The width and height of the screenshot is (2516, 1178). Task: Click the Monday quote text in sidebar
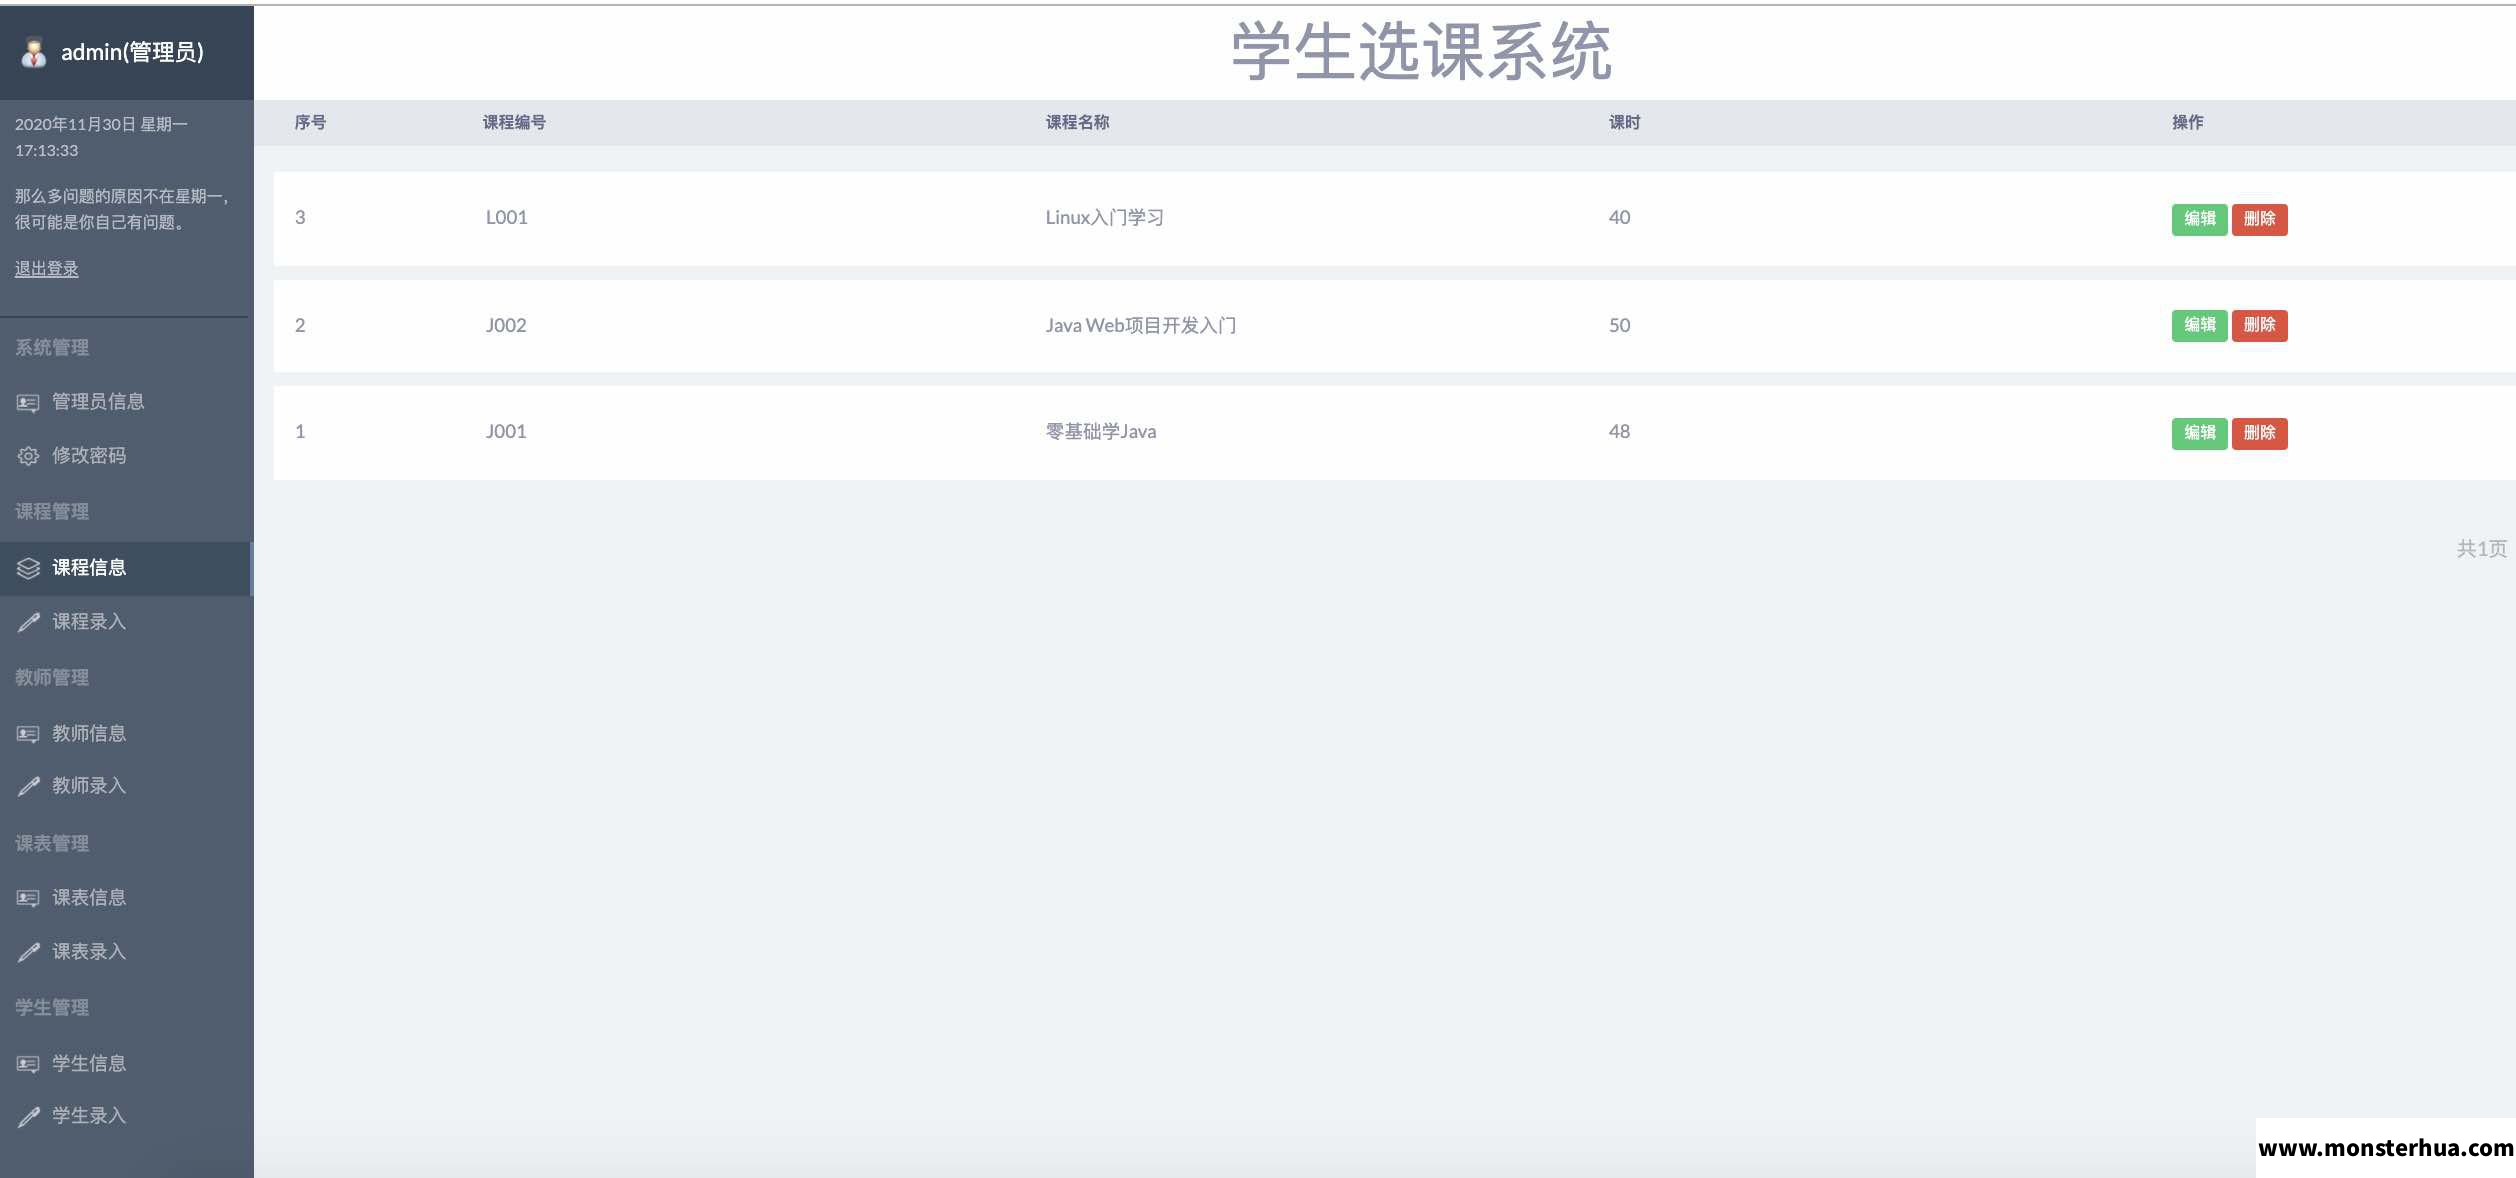(121, 209)
